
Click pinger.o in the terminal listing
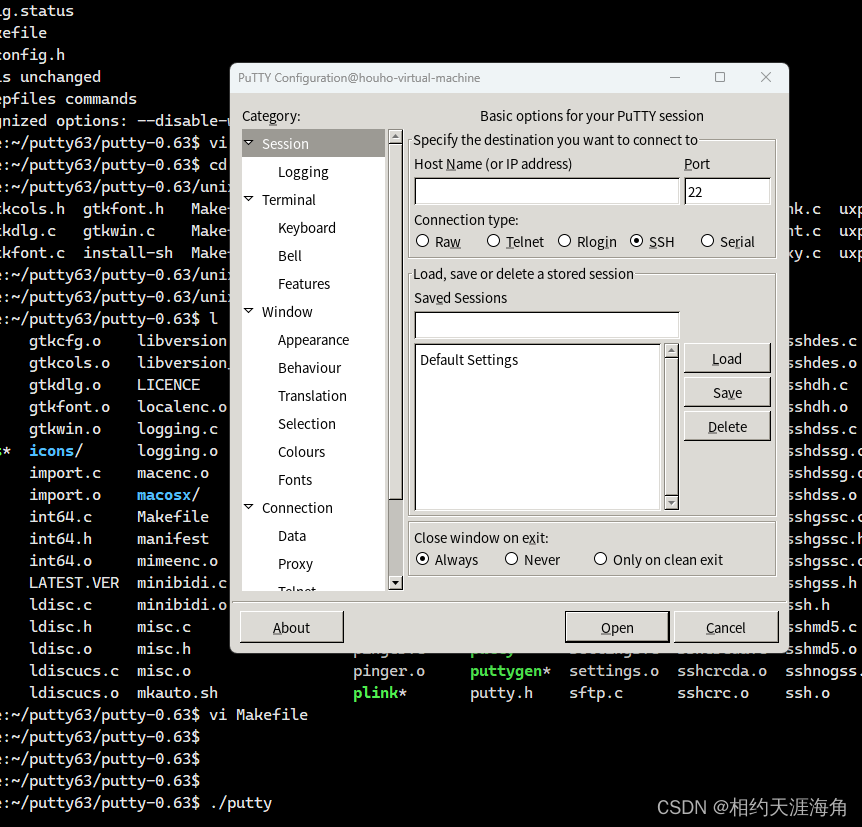click(389, 671)
